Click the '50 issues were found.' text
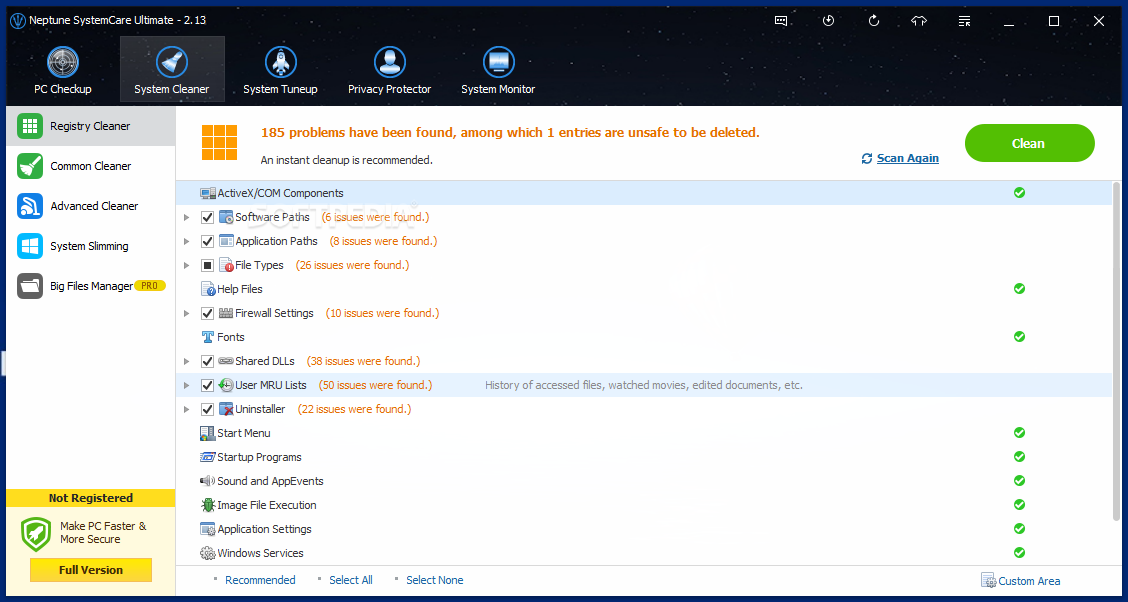 [376, 386]
